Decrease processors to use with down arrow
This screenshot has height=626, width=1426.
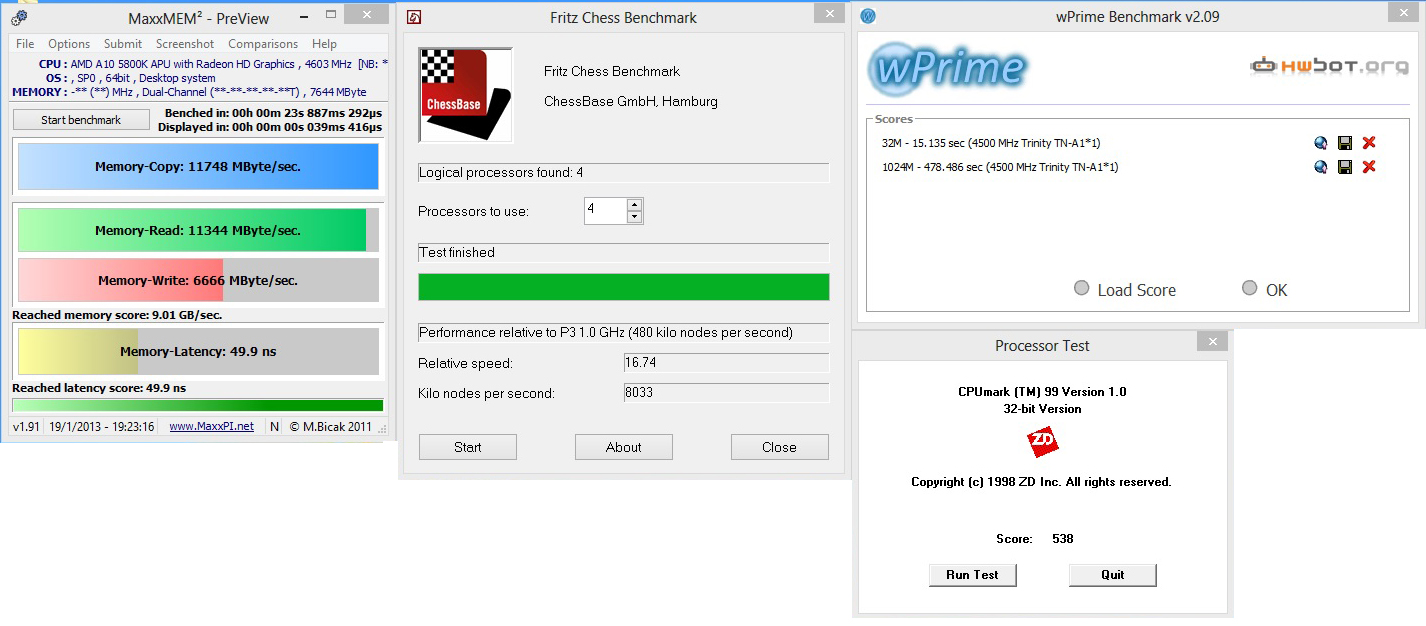point(634,217)
